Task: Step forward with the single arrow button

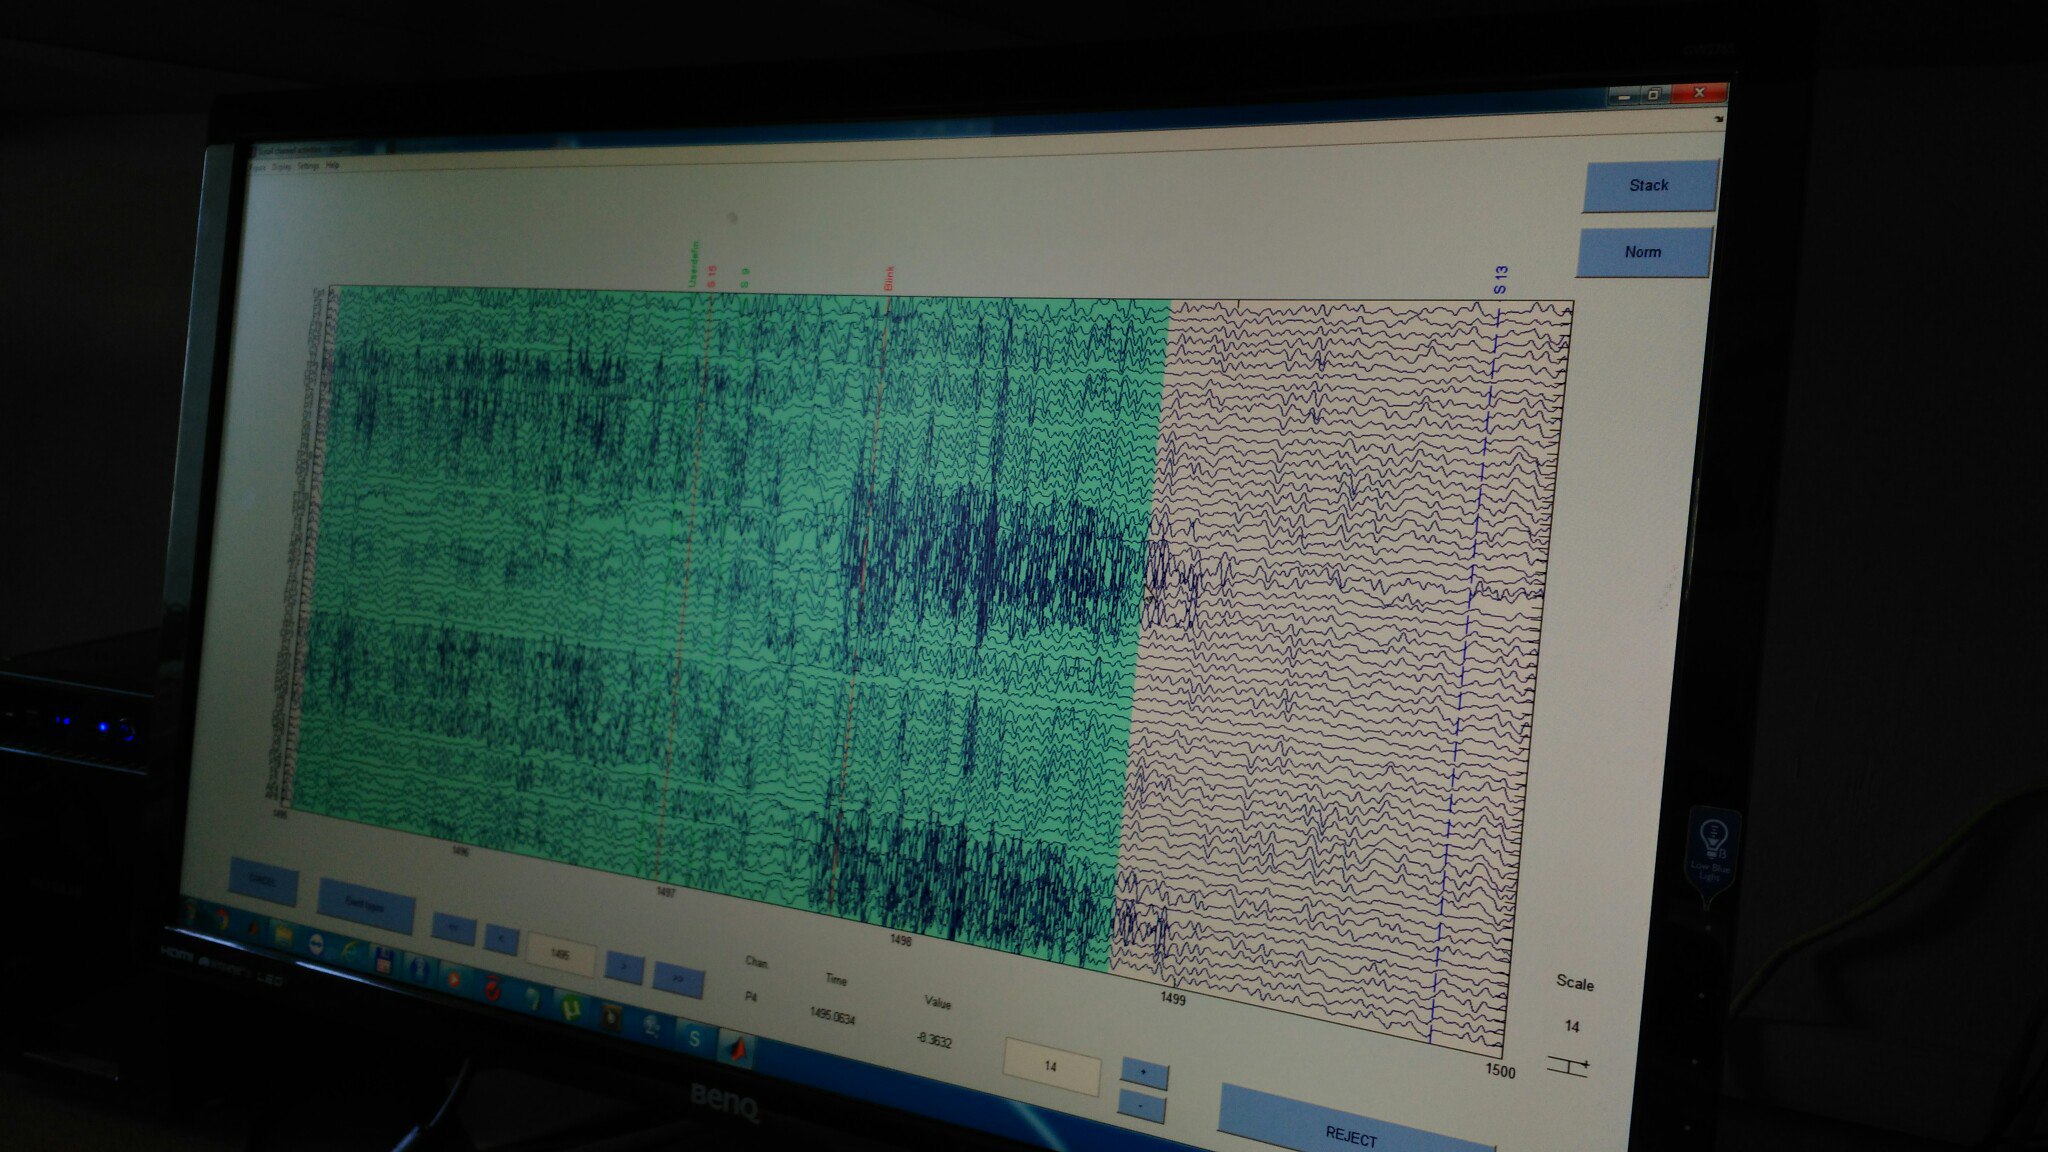Action: point(624,967)
